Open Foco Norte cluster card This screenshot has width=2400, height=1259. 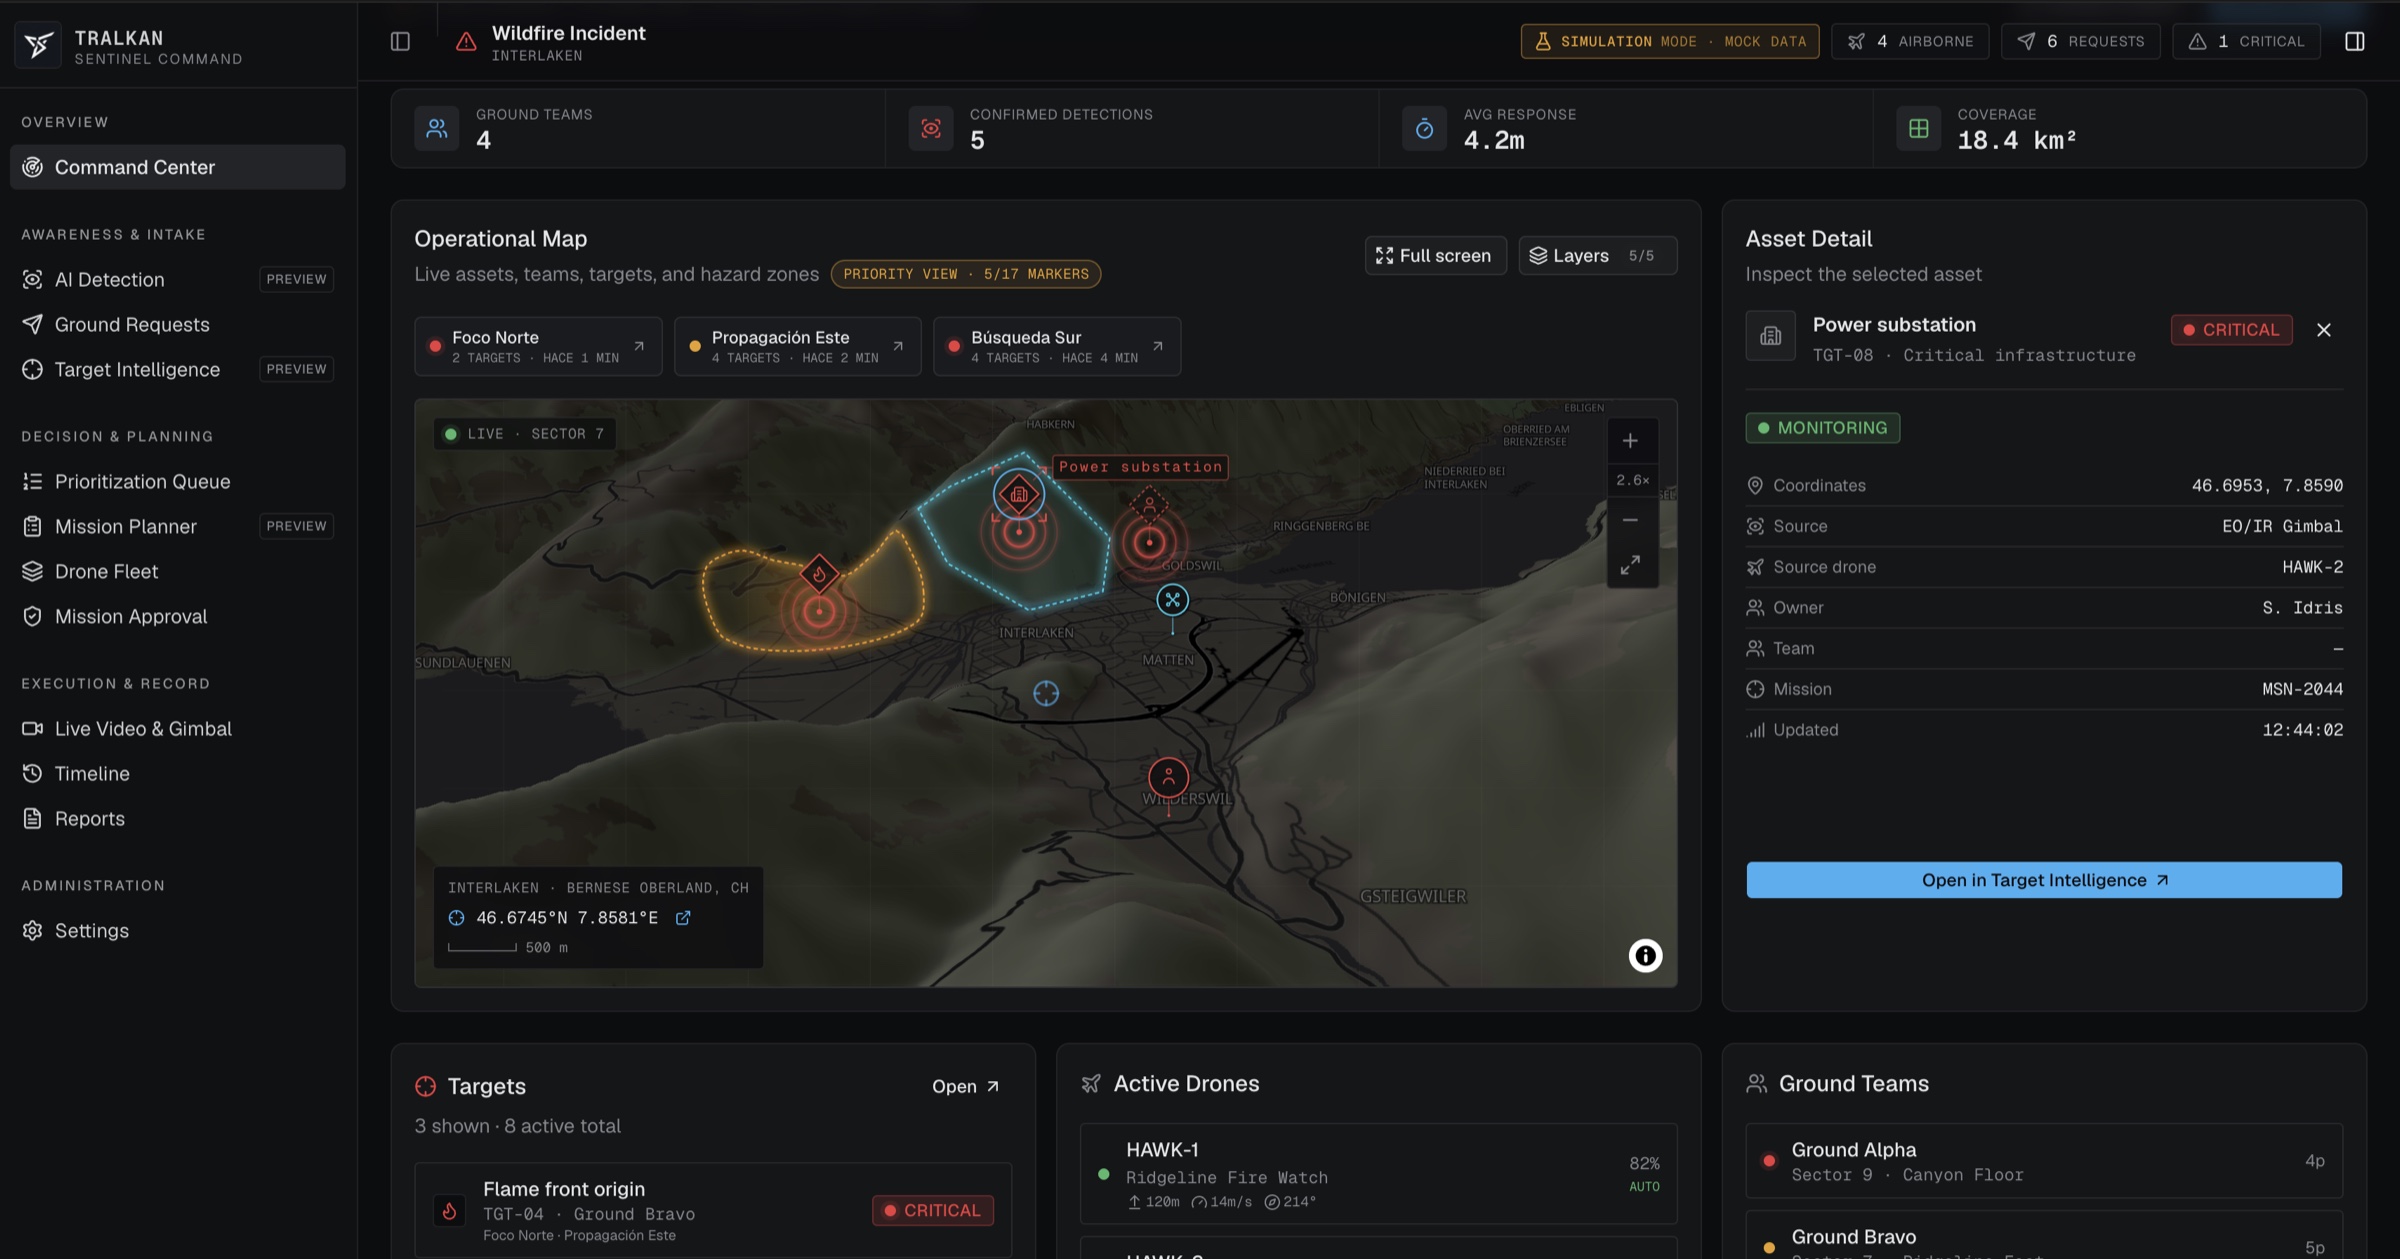pos(538,347)
